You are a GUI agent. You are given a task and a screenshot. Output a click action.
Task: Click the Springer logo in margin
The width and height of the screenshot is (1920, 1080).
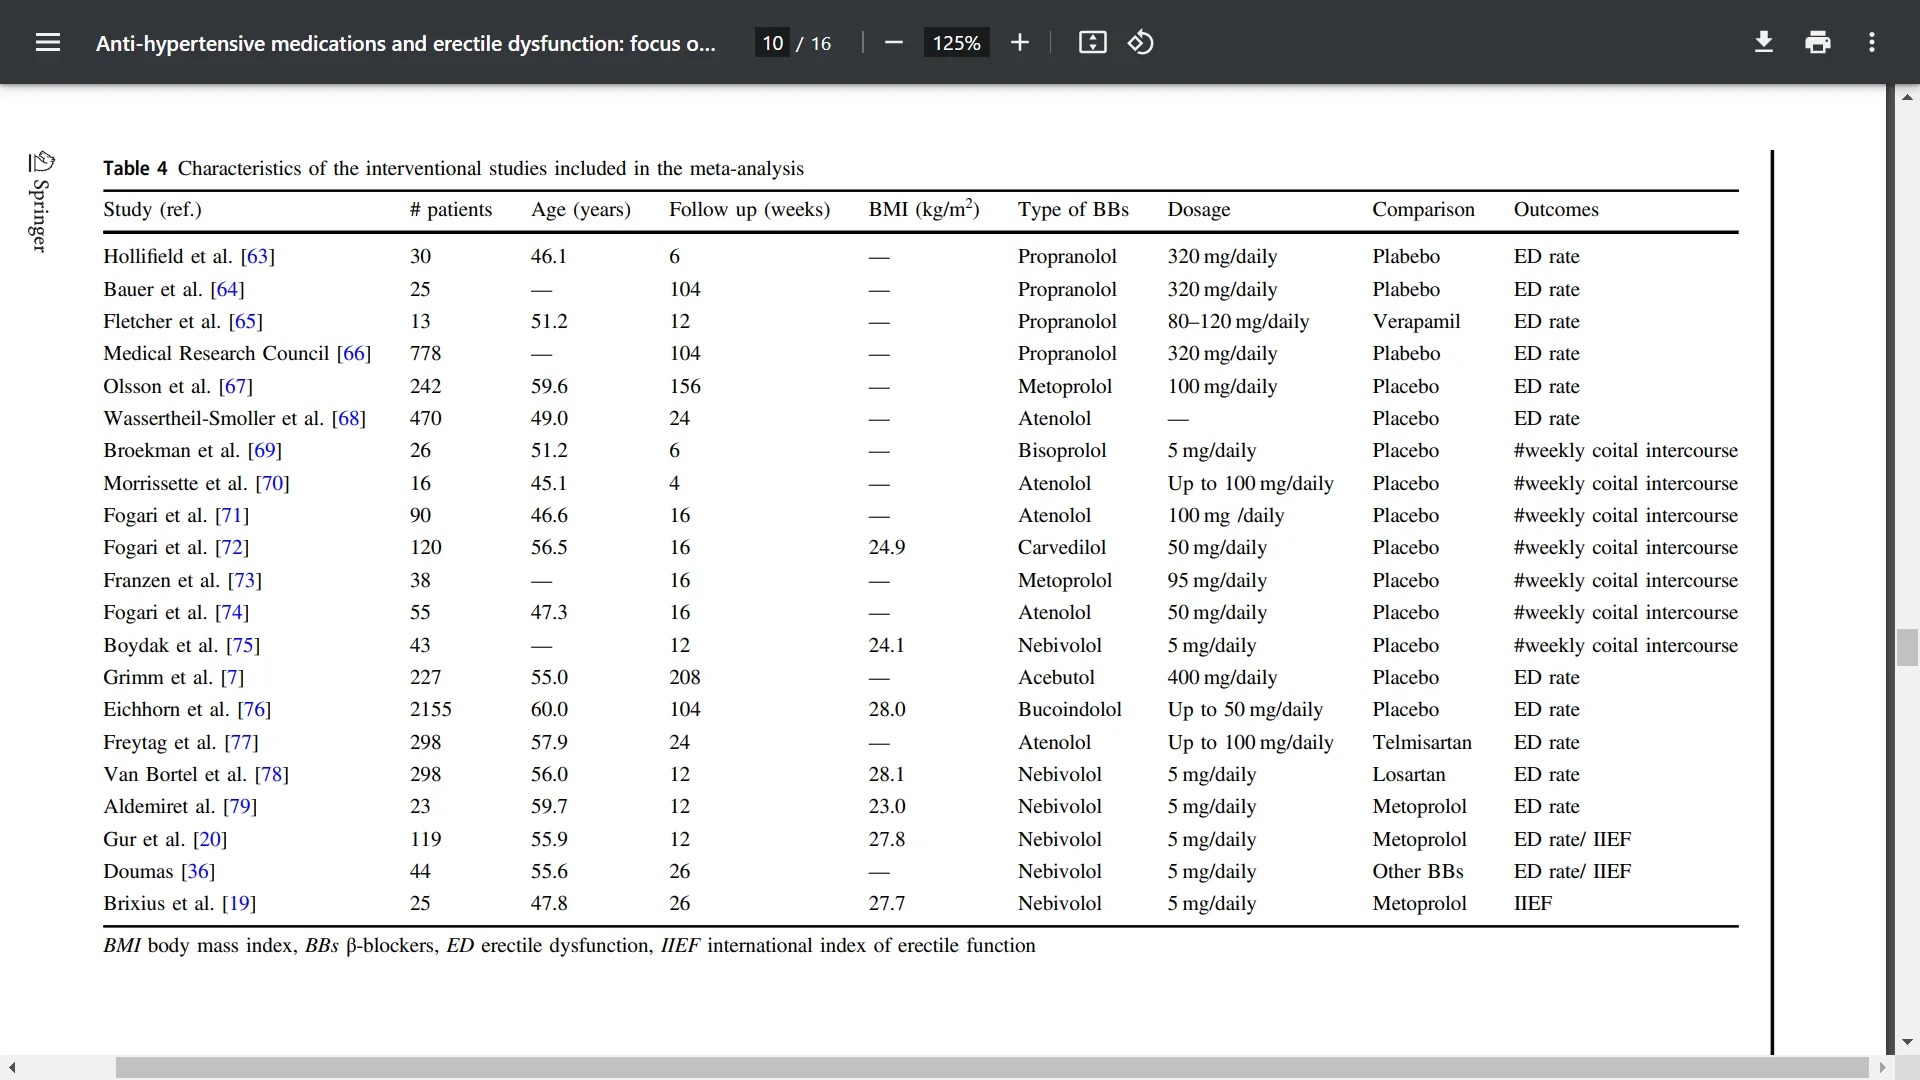pos(41,201)
